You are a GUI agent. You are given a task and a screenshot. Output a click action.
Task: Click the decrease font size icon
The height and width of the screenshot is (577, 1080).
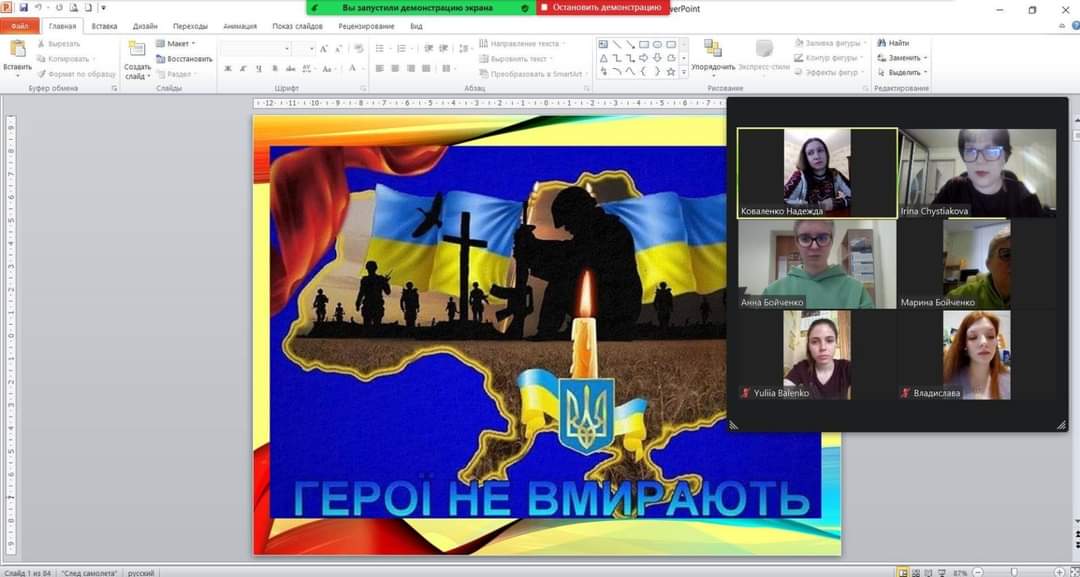338,49
